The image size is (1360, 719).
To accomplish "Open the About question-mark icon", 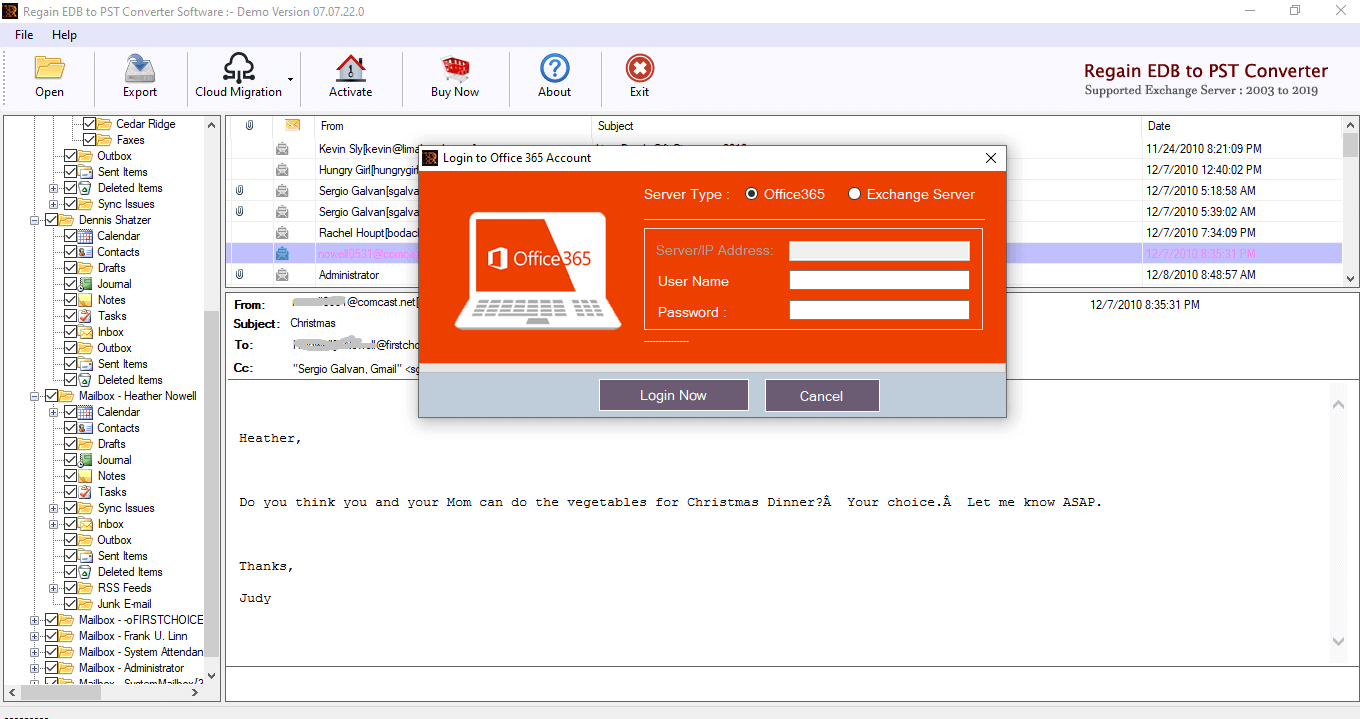I will click(555, 69).
